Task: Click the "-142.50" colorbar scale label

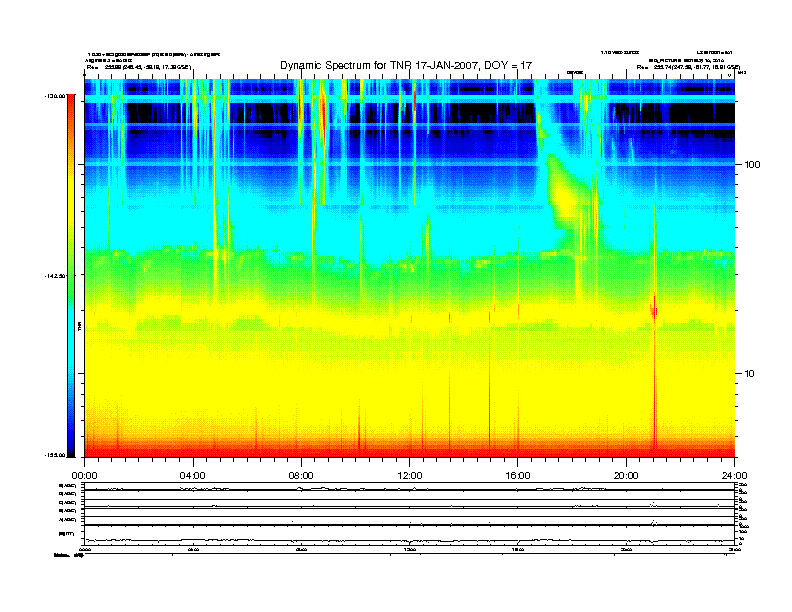Action: 54,276
